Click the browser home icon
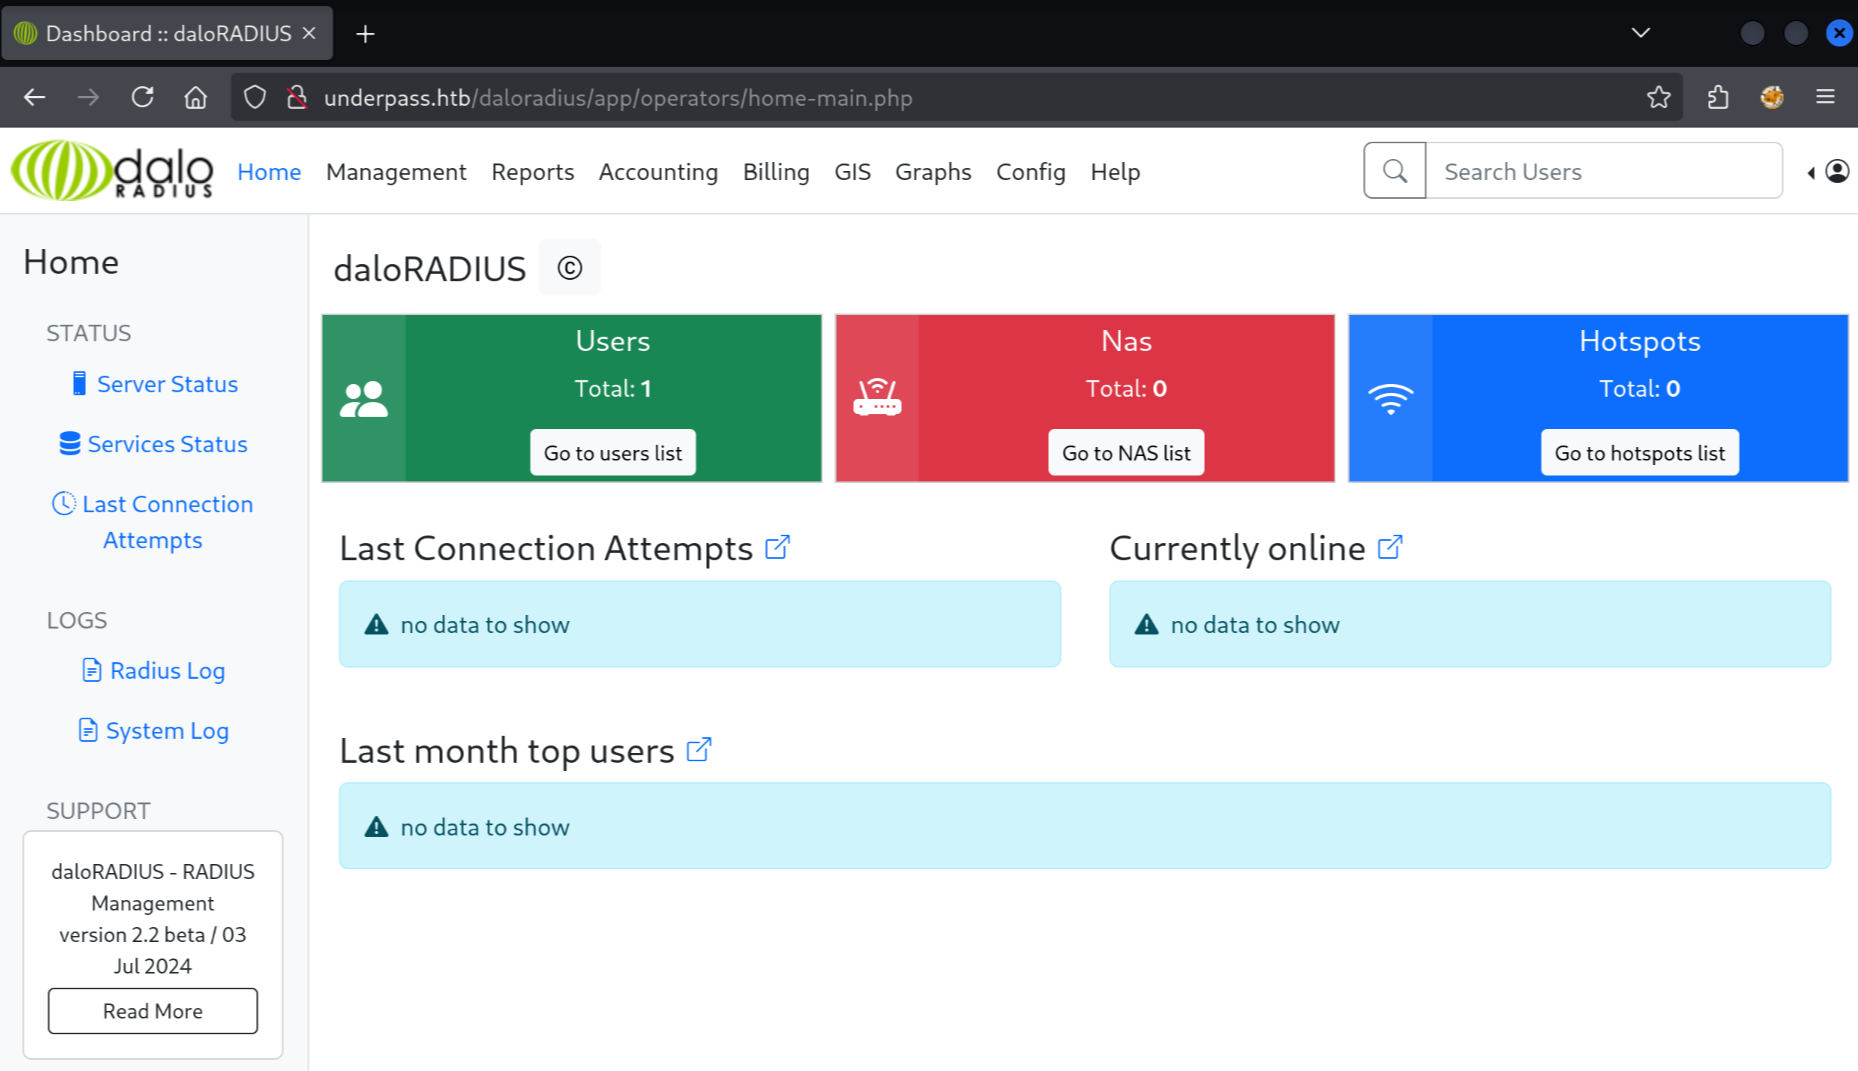This screenshot has width=1858, height=1071. [196, 97]
